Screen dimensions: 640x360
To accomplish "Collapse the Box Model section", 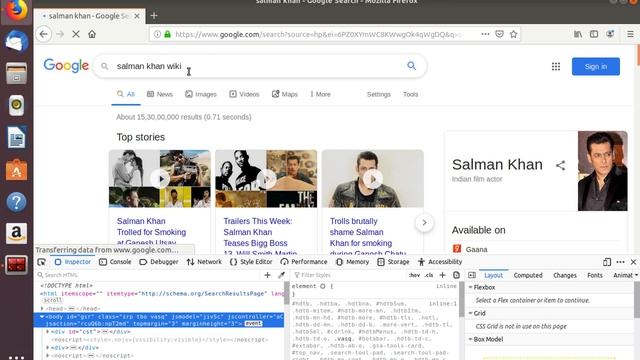I will point(470,339).
